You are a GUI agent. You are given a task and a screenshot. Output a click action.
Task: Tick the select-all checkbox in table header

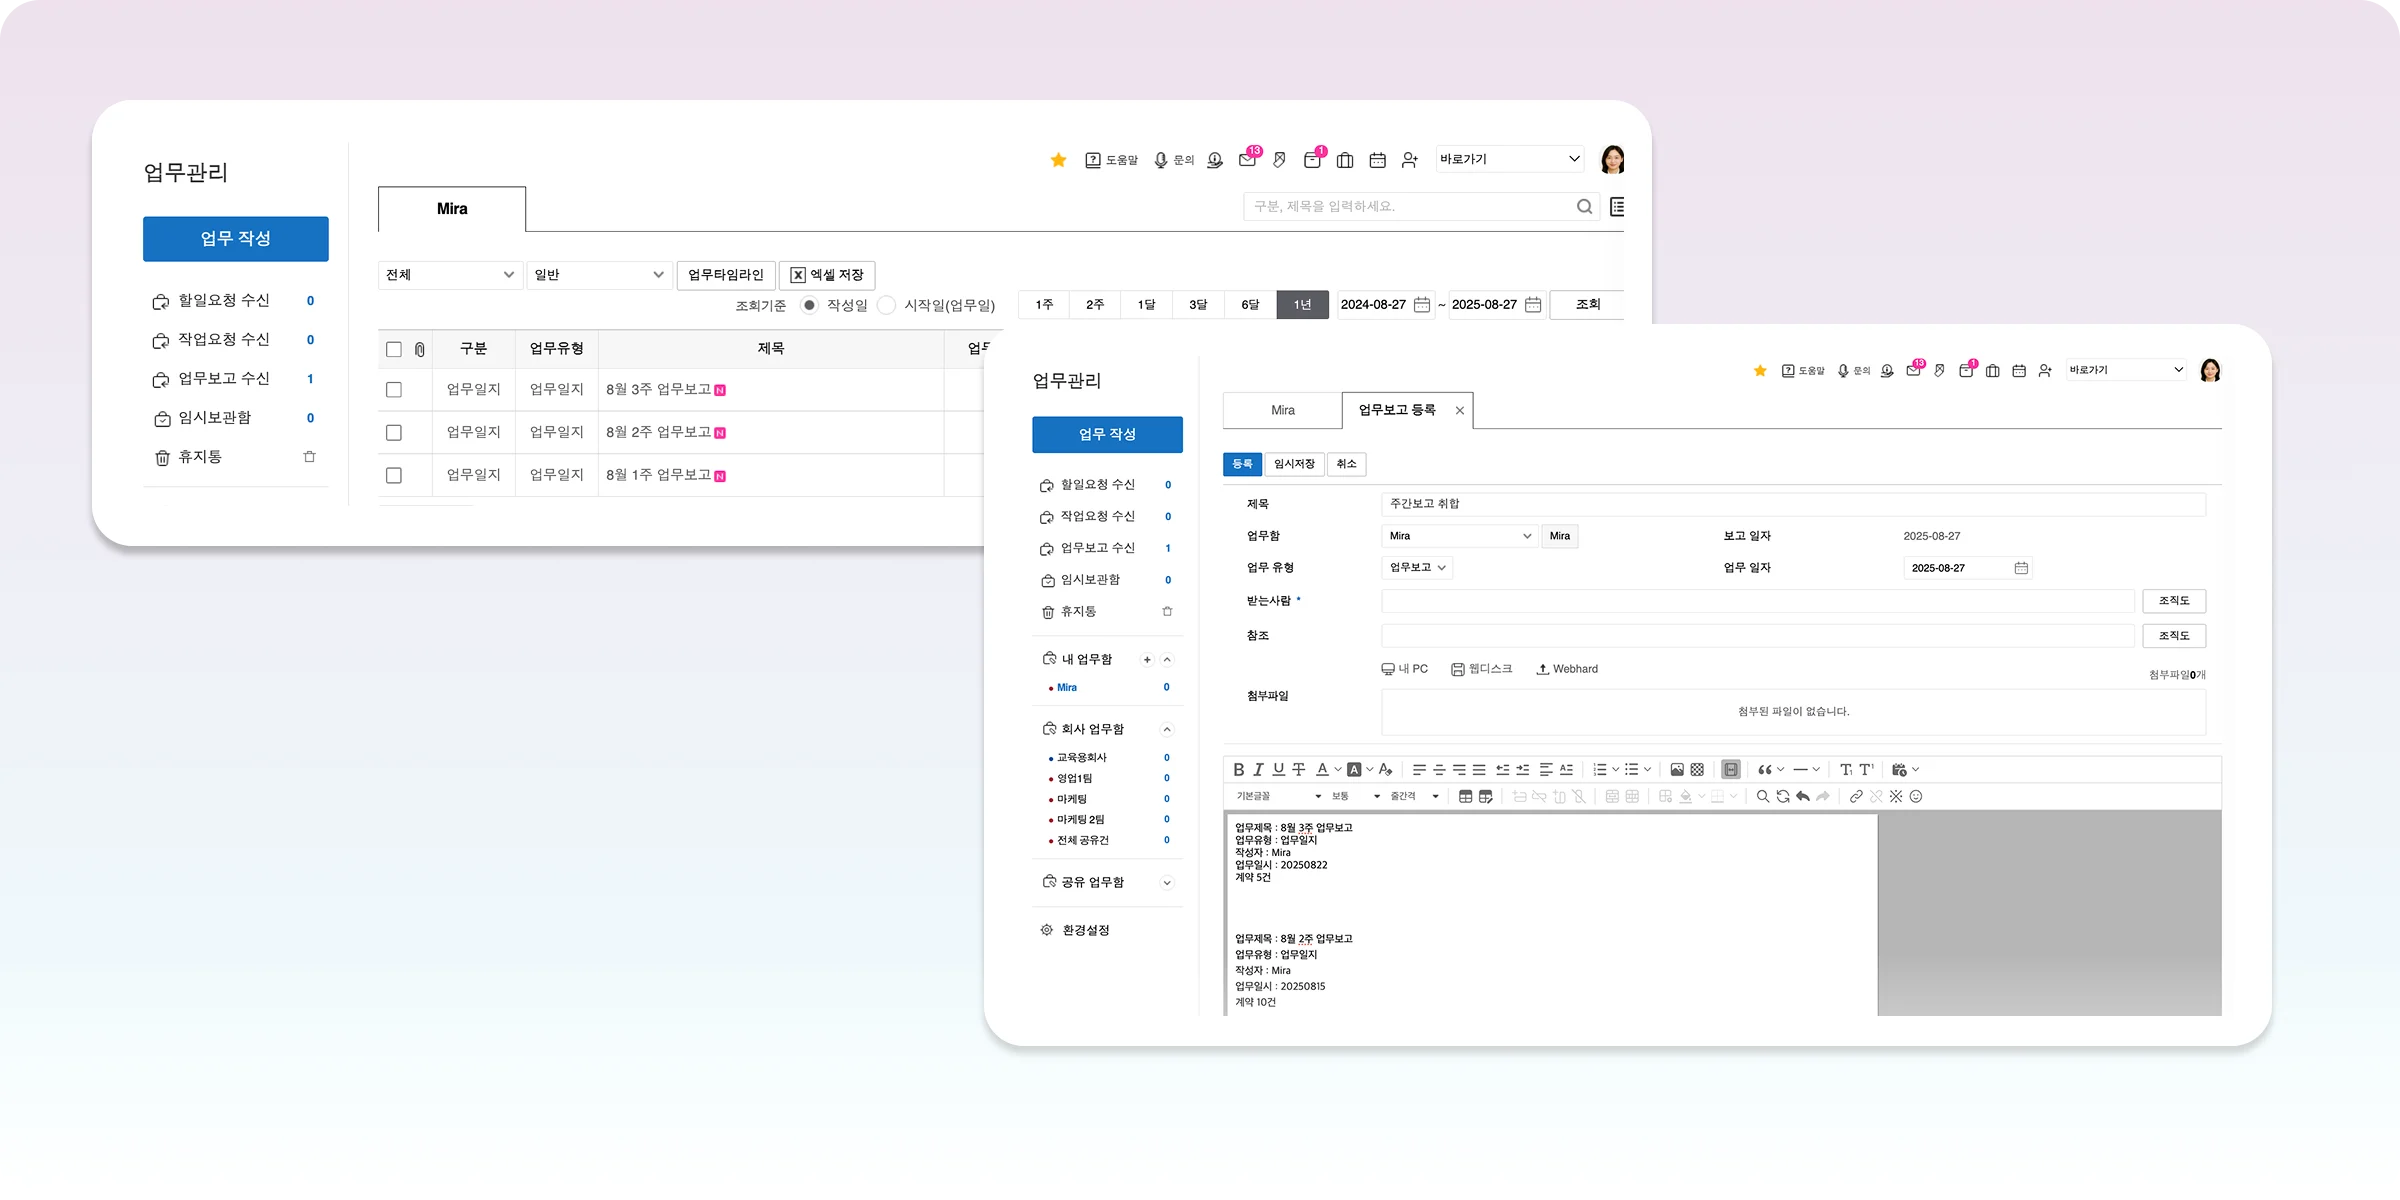click(394, 349)
